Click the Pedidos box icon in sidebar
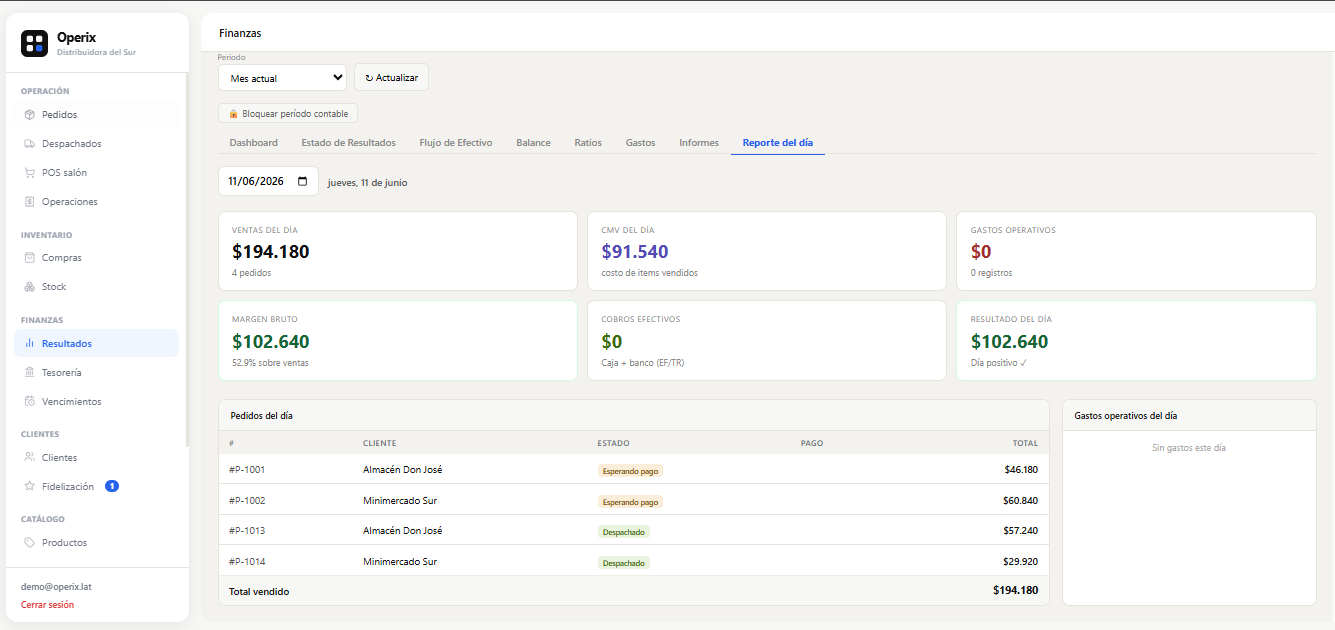1335x630 pixels. [x=30, y=115]
